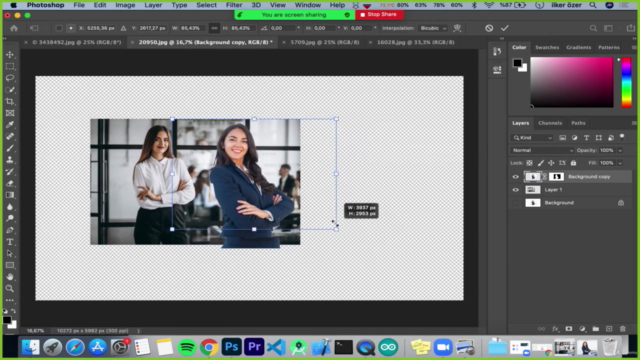Select the Rectangular Marquee tool
Viewport: 640px width, 360px height.
(10, 66)
